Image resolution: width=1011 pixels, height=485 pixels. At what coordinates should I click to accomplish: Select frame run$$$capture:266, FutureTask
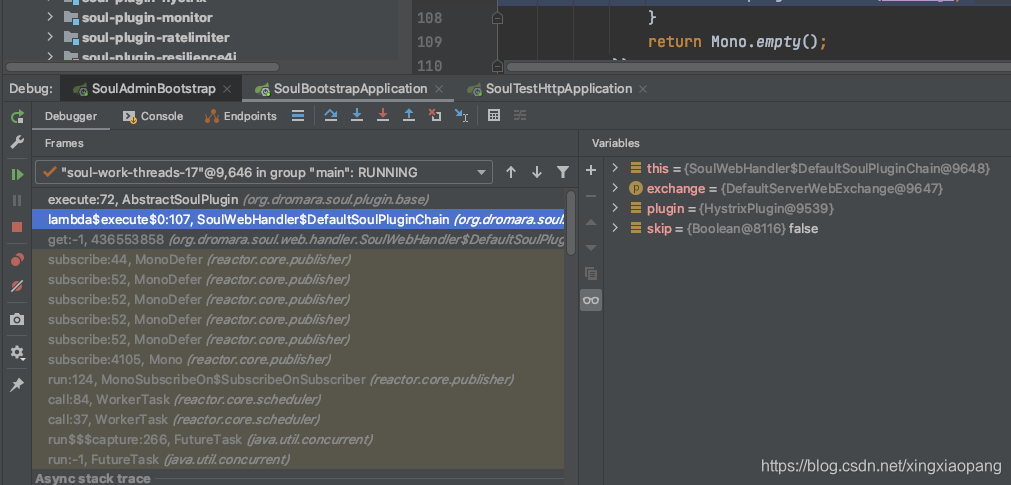[298, 439]
